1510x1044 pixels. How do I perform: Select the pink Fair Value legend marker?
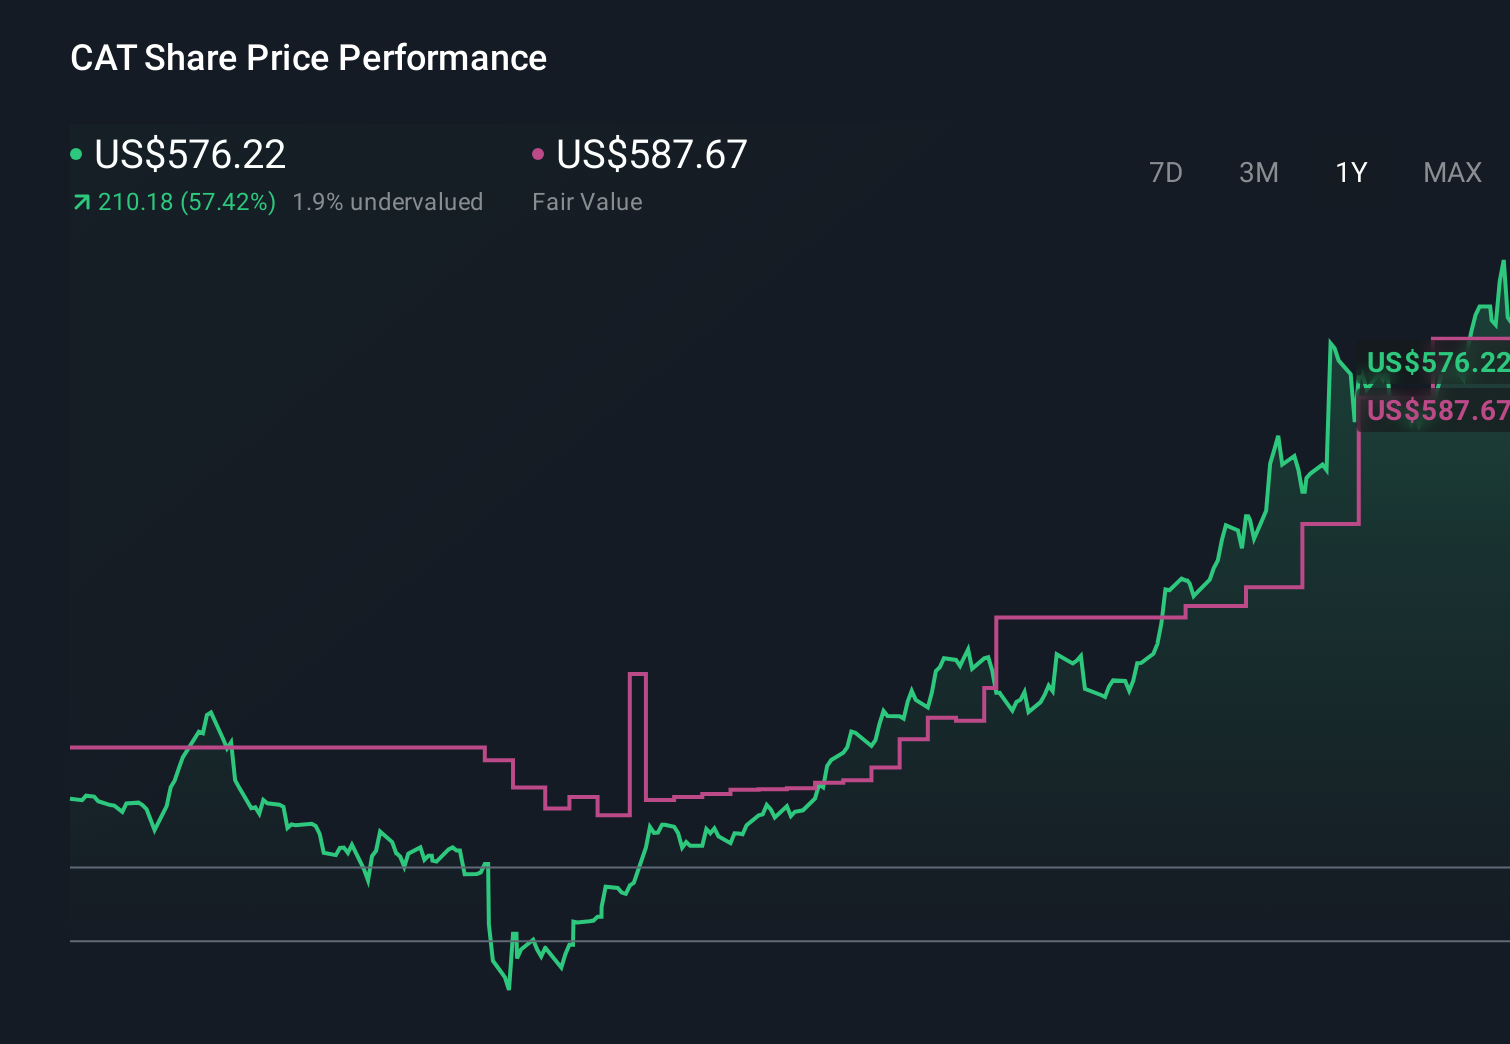click(540, 155)
